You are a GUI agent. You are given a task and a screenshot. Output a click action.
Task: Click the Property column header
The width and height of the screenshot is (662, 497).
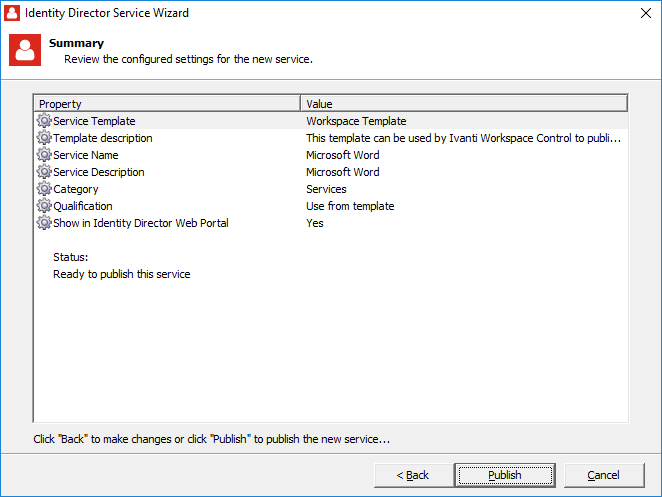(167, 104)
